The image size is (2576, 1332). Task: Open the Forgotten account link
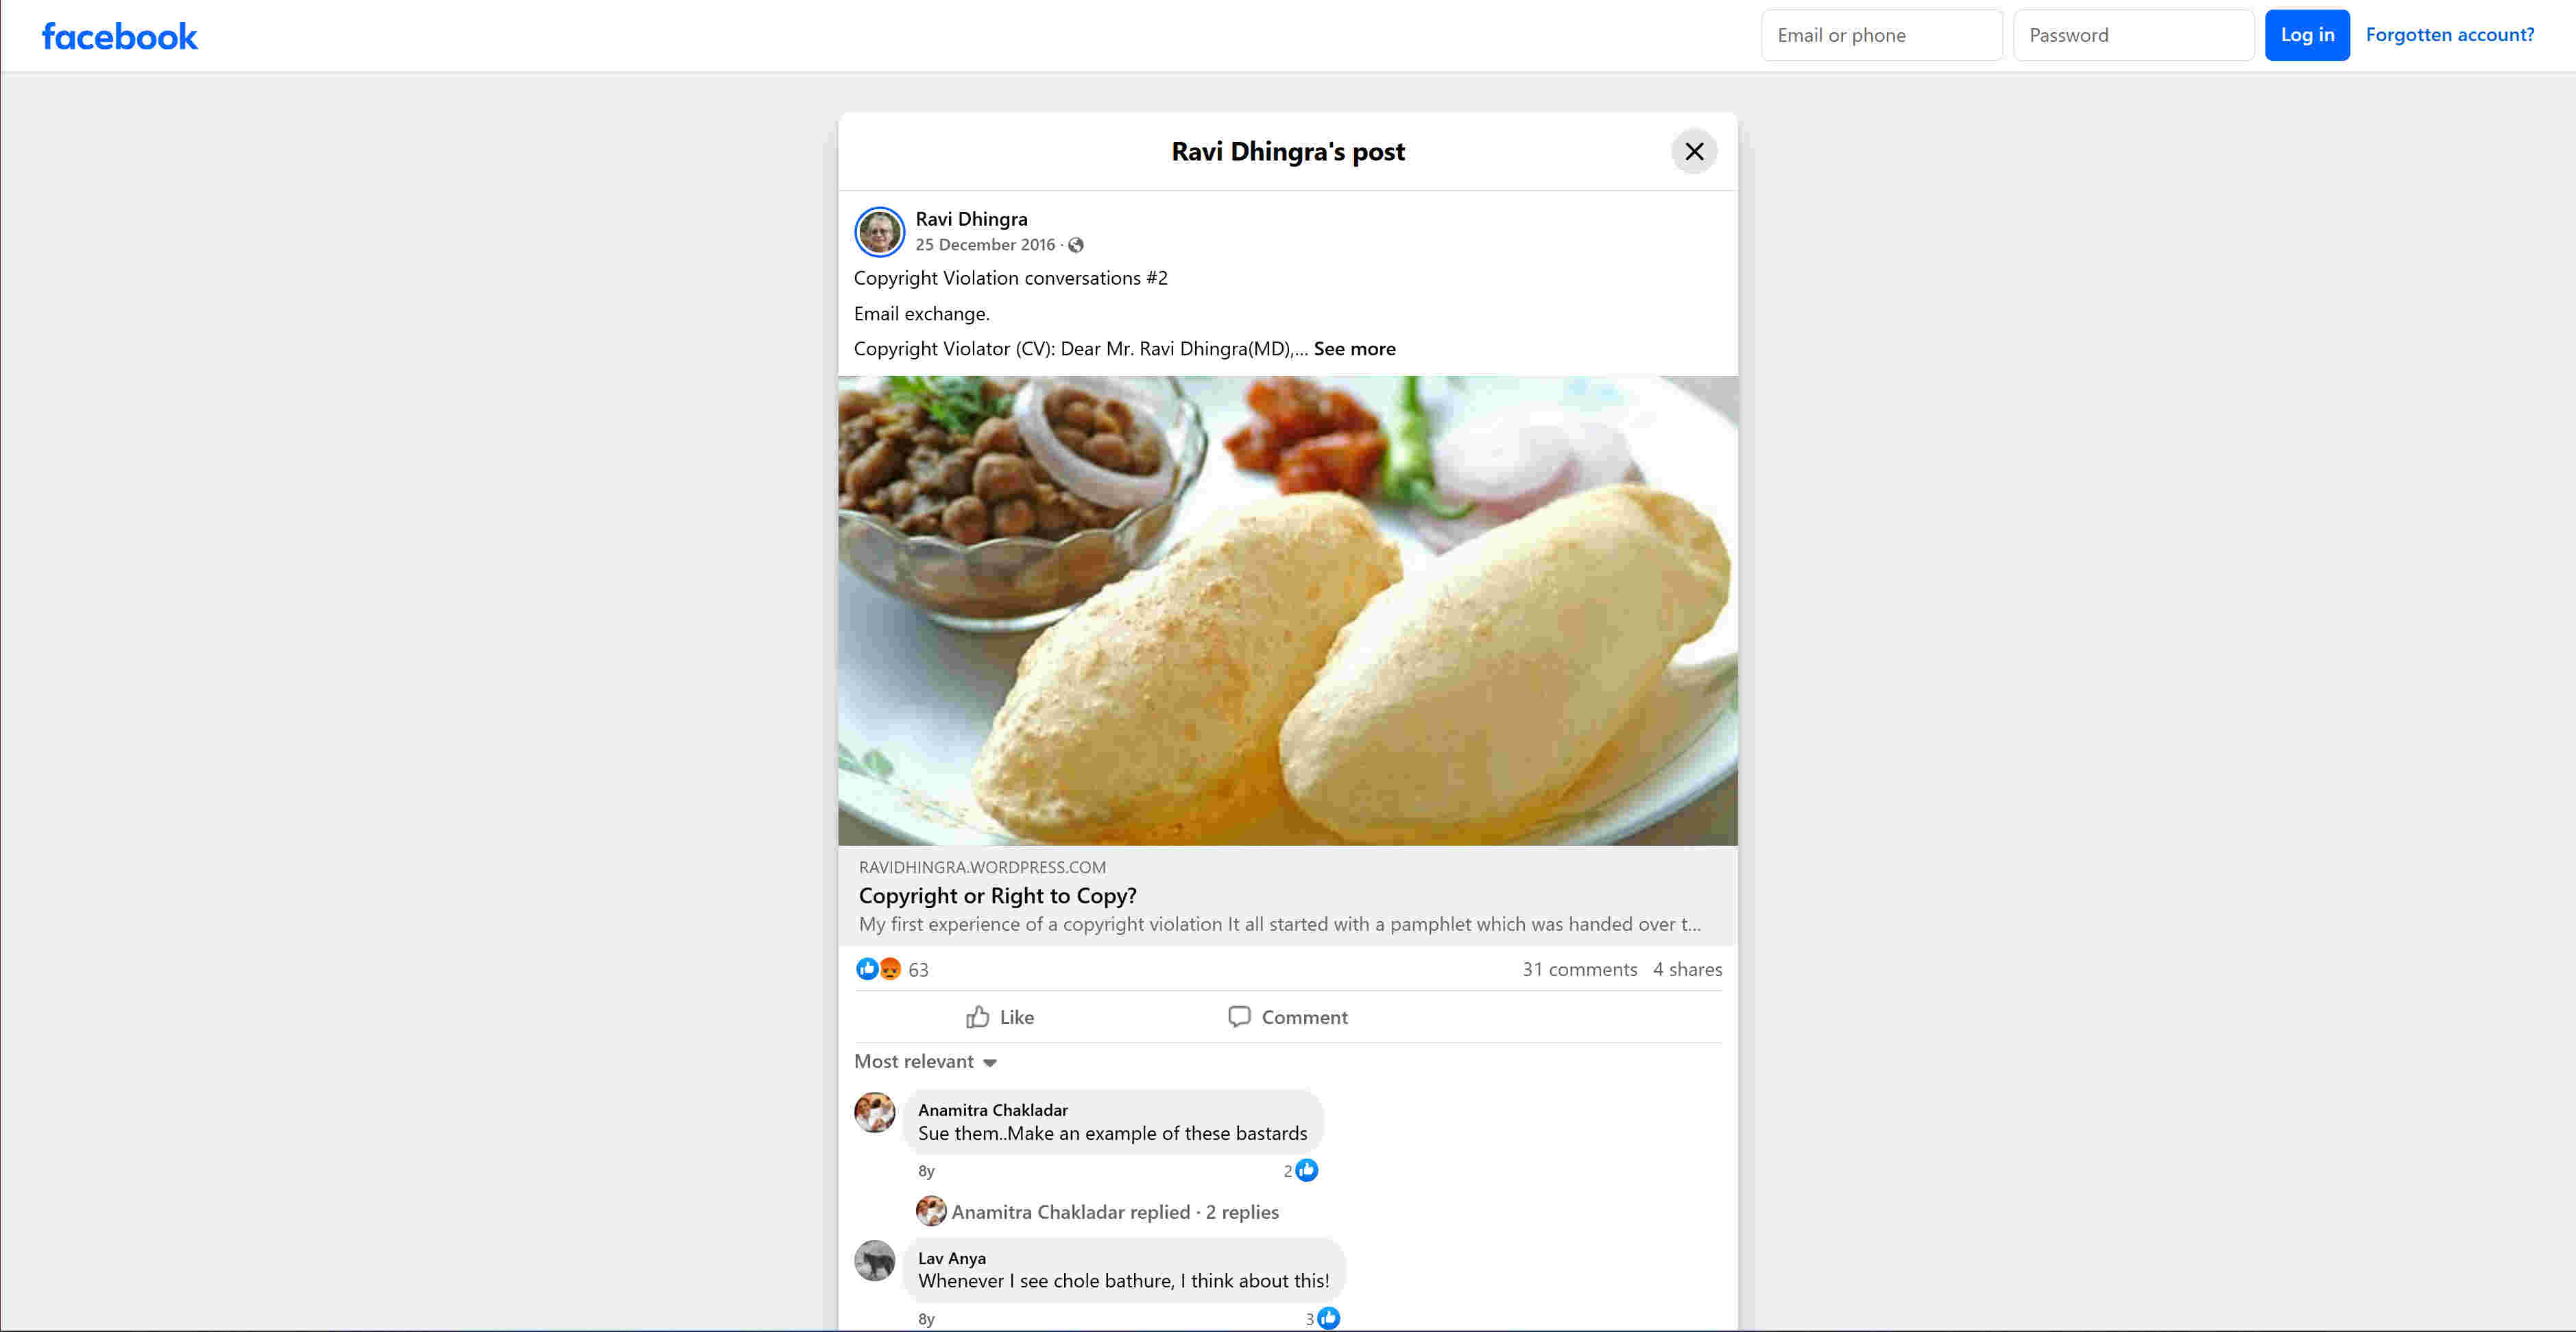[x=2449, y=35]
